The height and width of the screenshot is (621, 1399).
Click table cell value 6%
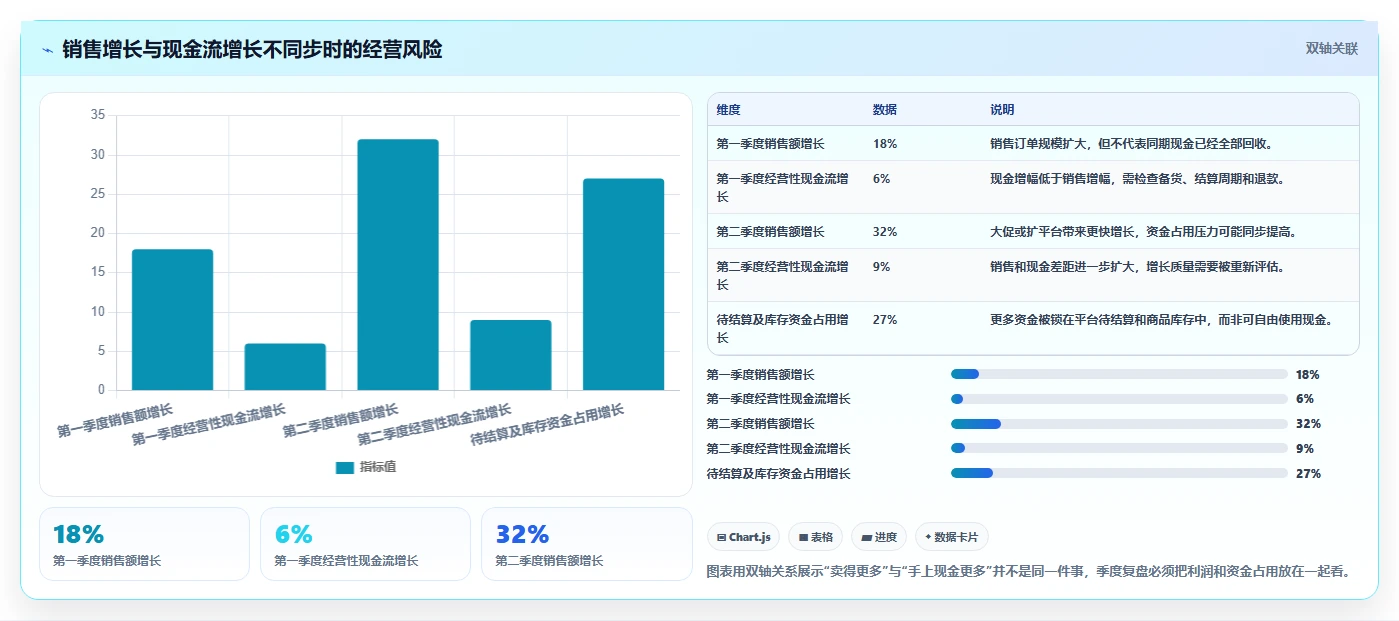point(882,179)
